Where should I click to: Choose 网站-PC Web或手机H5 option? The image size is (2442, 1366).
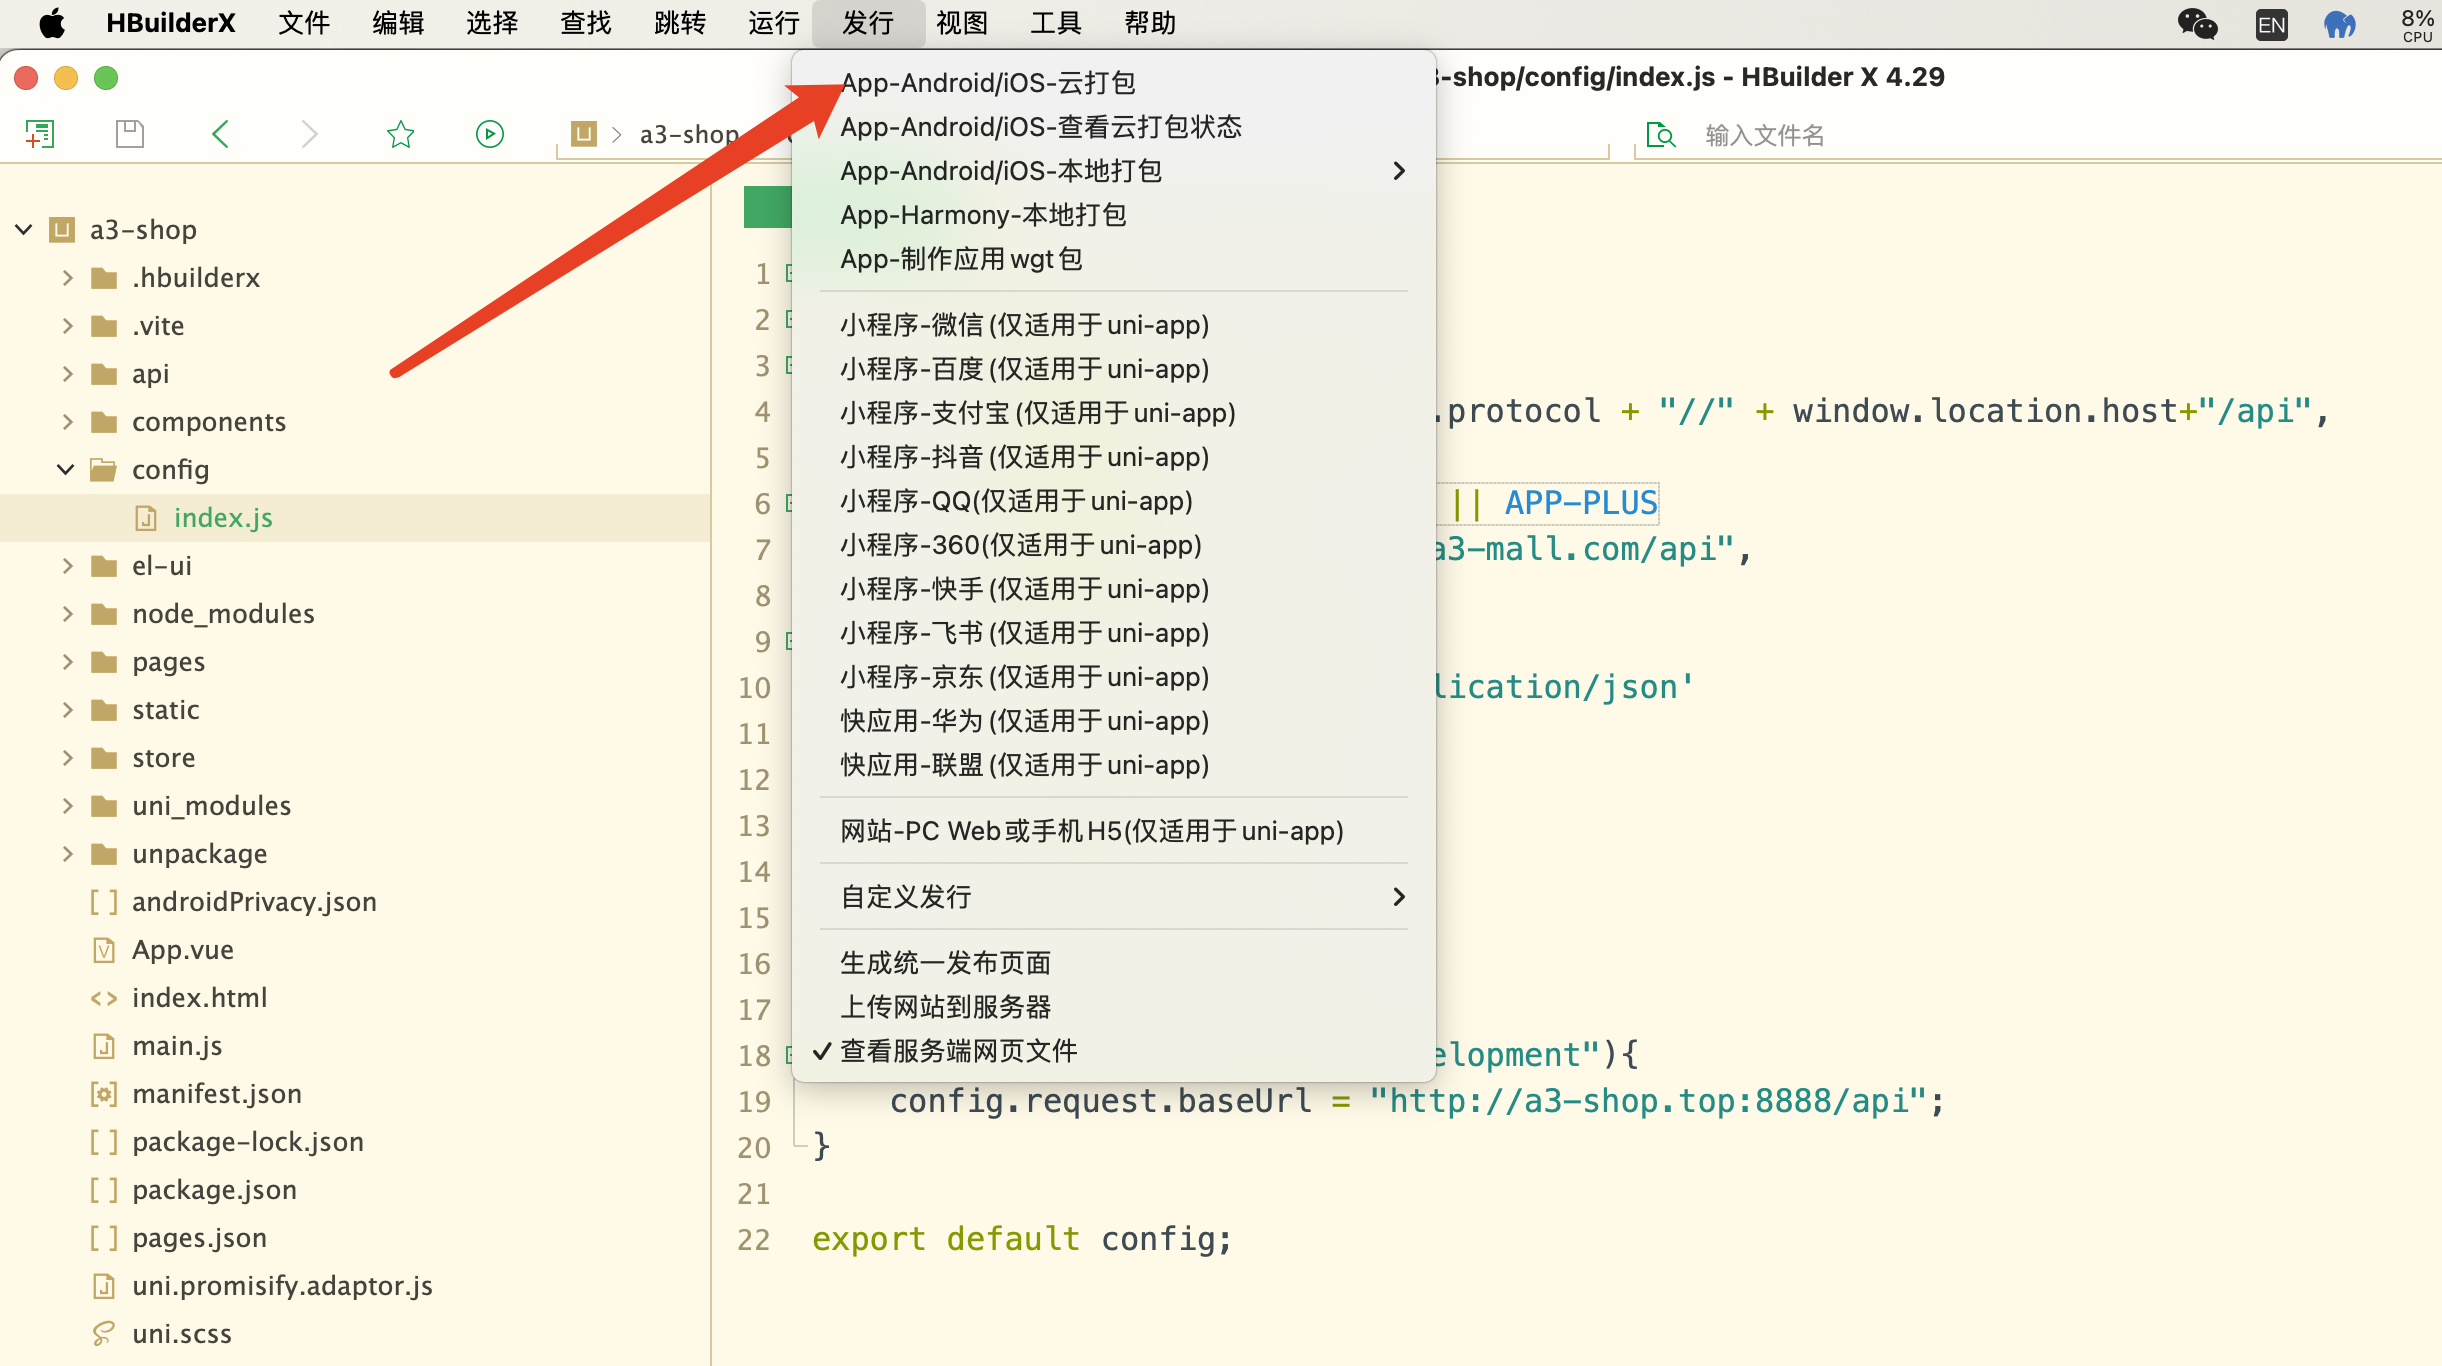(x=1113, y=831)
